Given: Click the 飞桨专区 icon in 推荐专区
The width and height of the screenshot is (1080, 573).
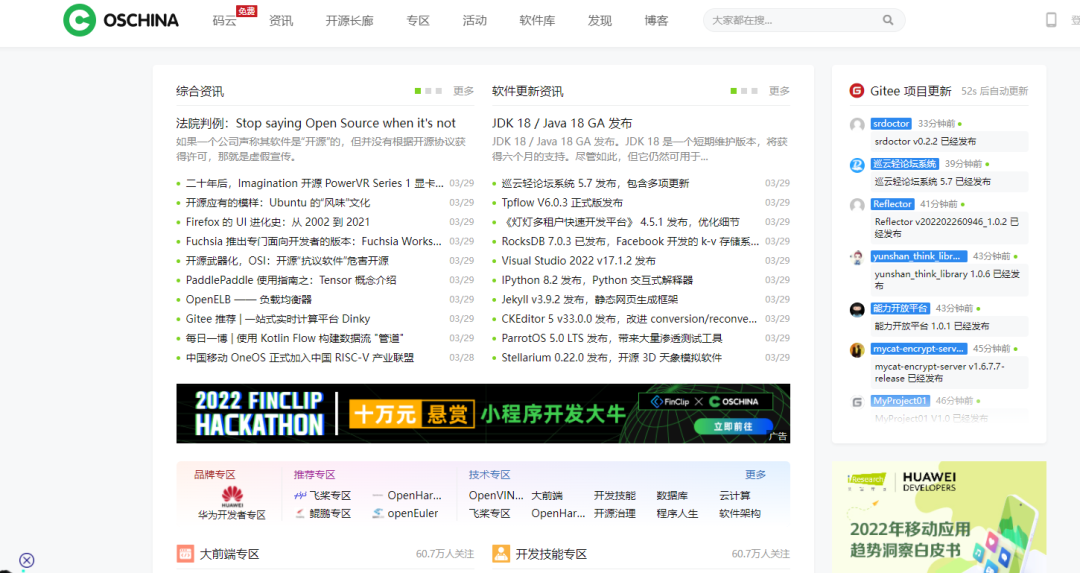Looking at the screenshot, I should click(x=300, y=495).
